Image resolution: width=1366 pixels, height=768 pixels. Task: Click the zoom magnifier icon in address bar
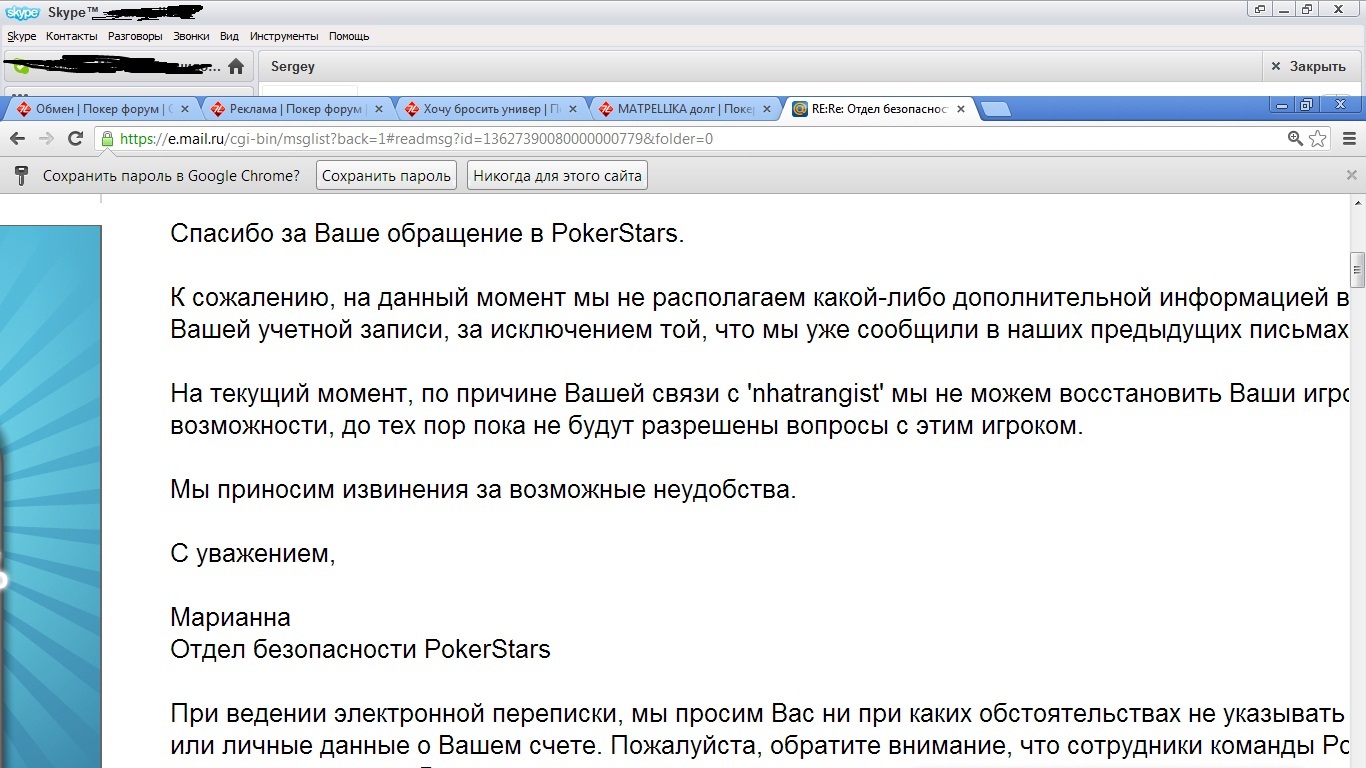(x=1296, y=139)
